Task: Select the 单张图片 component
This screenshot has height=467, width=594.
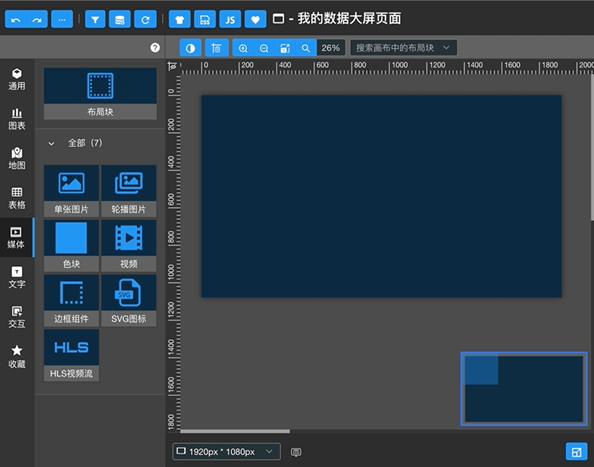Action: tap(71, 191)
